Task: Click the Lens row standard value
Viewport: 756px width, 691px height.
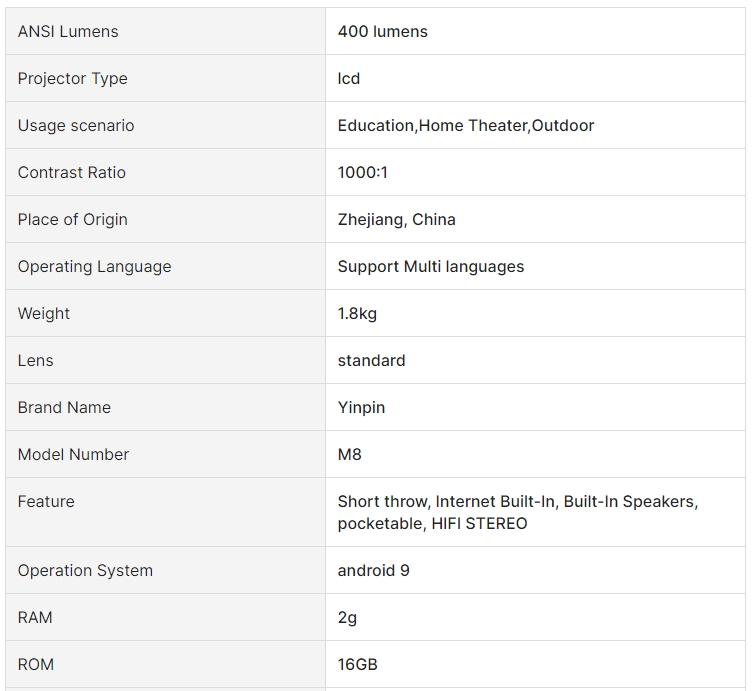Action: 371,361
